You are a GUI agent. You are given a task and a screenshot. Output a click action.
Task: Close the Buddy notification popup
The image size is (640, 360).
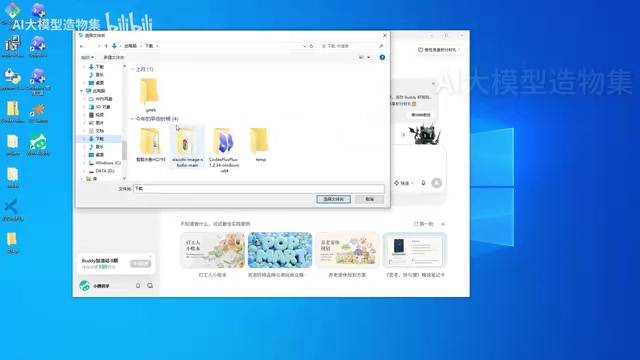click(x=433, y=84)
